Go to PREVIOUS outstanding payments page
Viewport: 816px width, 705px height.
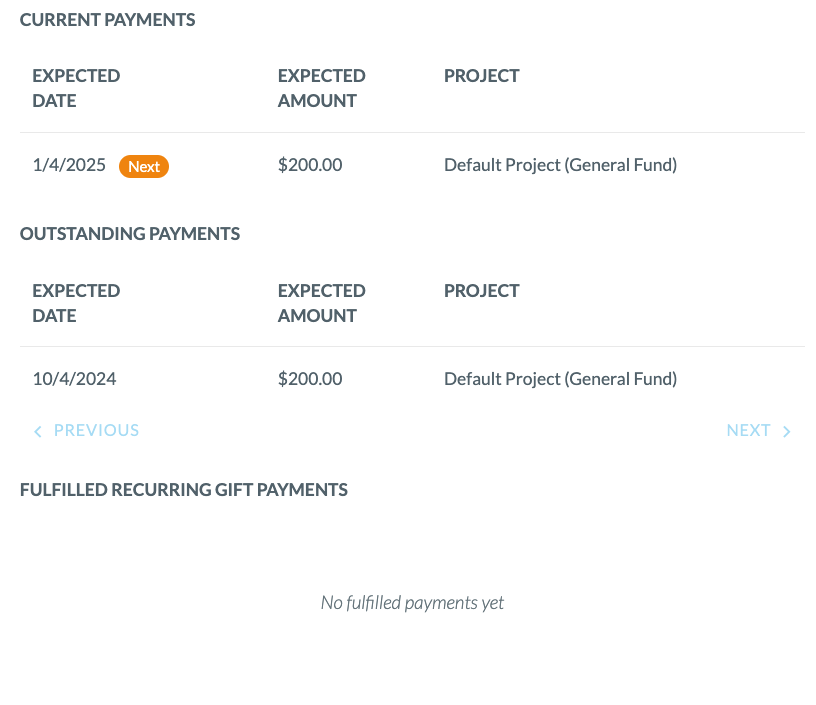click(x=86, y=431)
